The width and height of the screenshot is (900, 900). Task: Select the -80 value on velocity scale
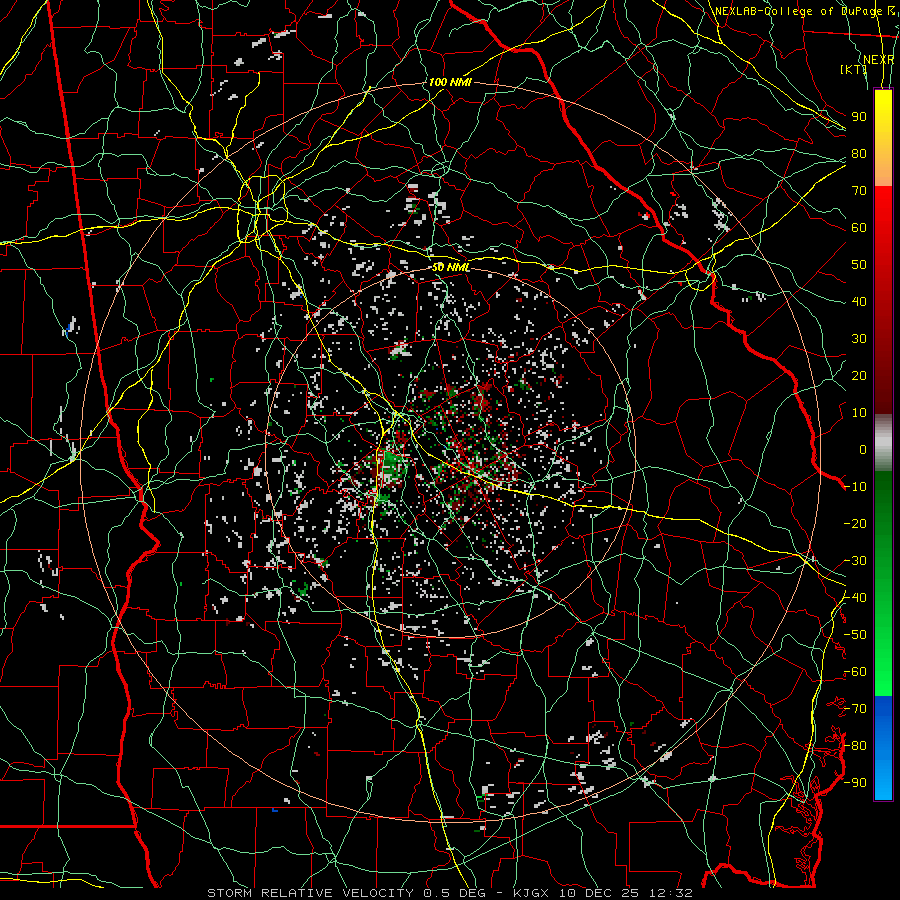point(855,746)
